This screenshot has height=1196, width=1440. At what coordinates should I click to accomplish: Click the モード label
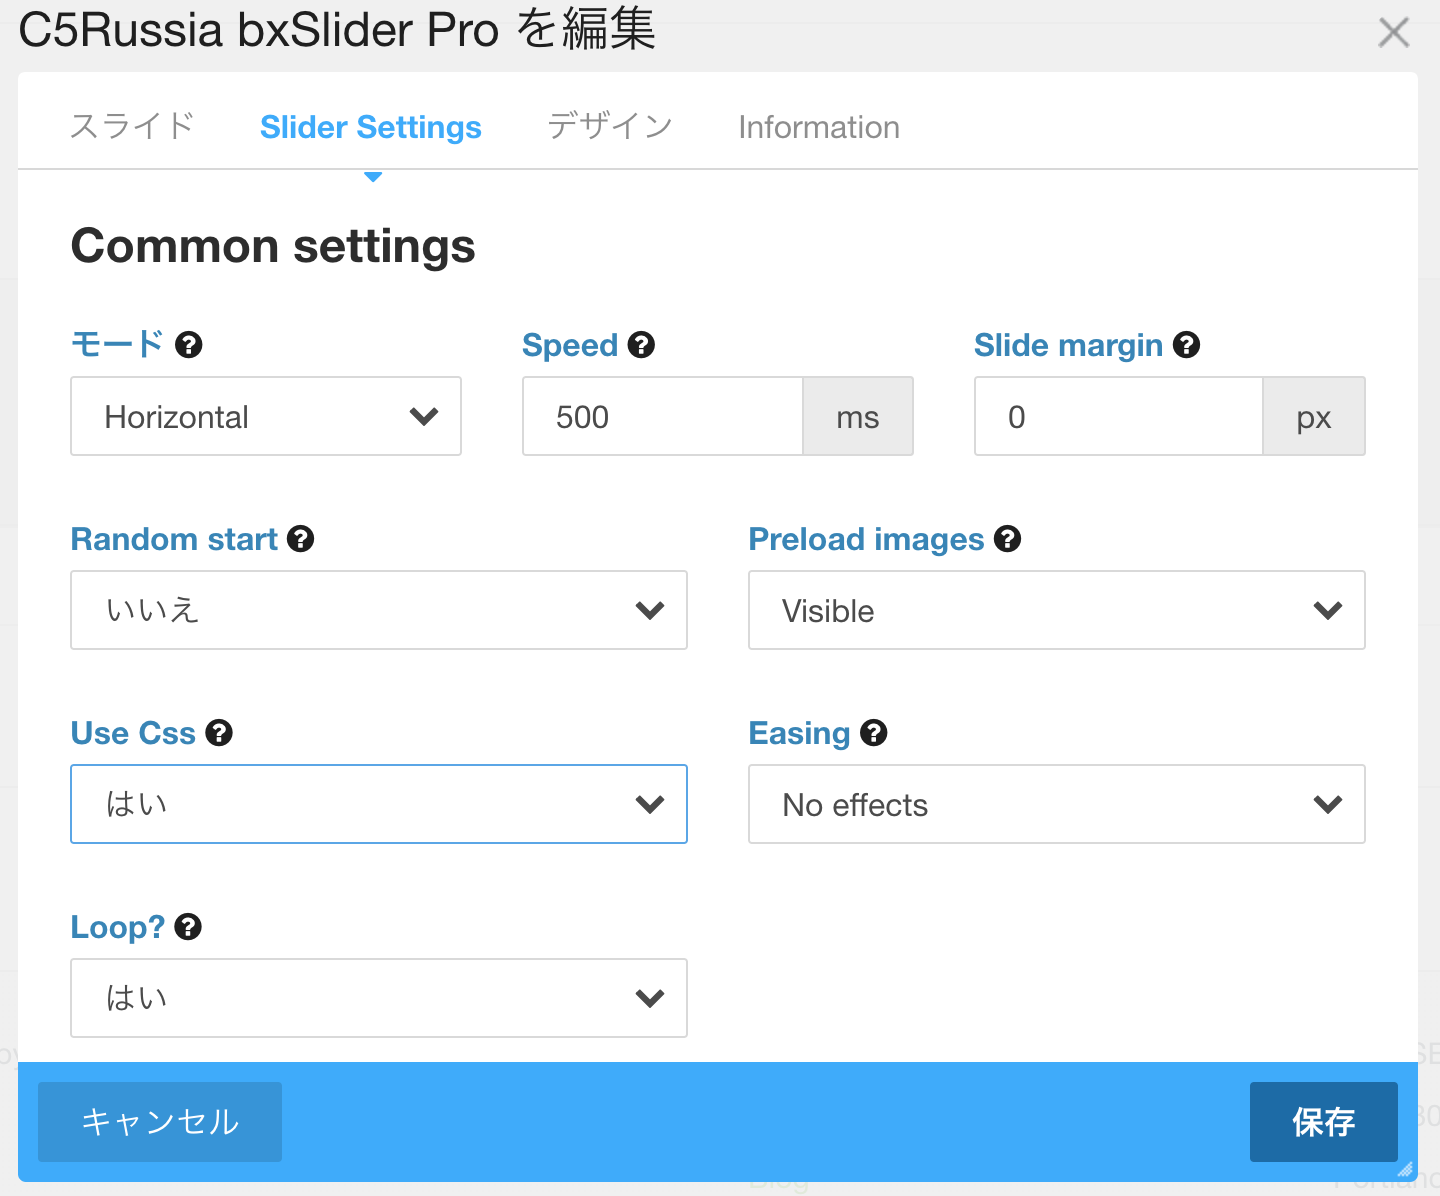click(118, 345)
